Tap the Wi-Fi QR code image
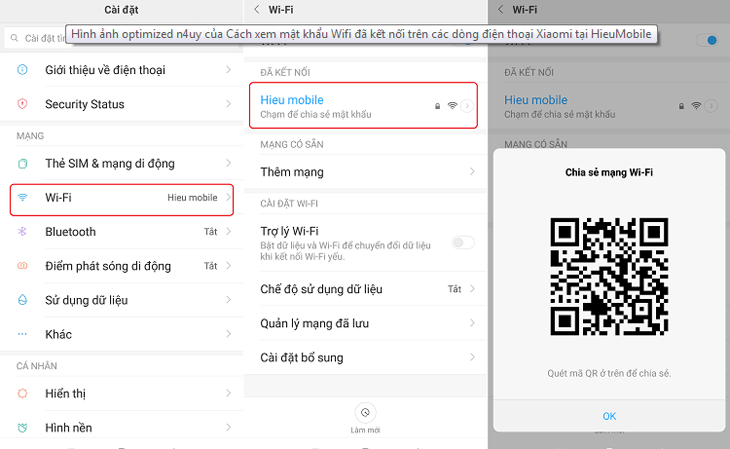 [x=609, y=276]
